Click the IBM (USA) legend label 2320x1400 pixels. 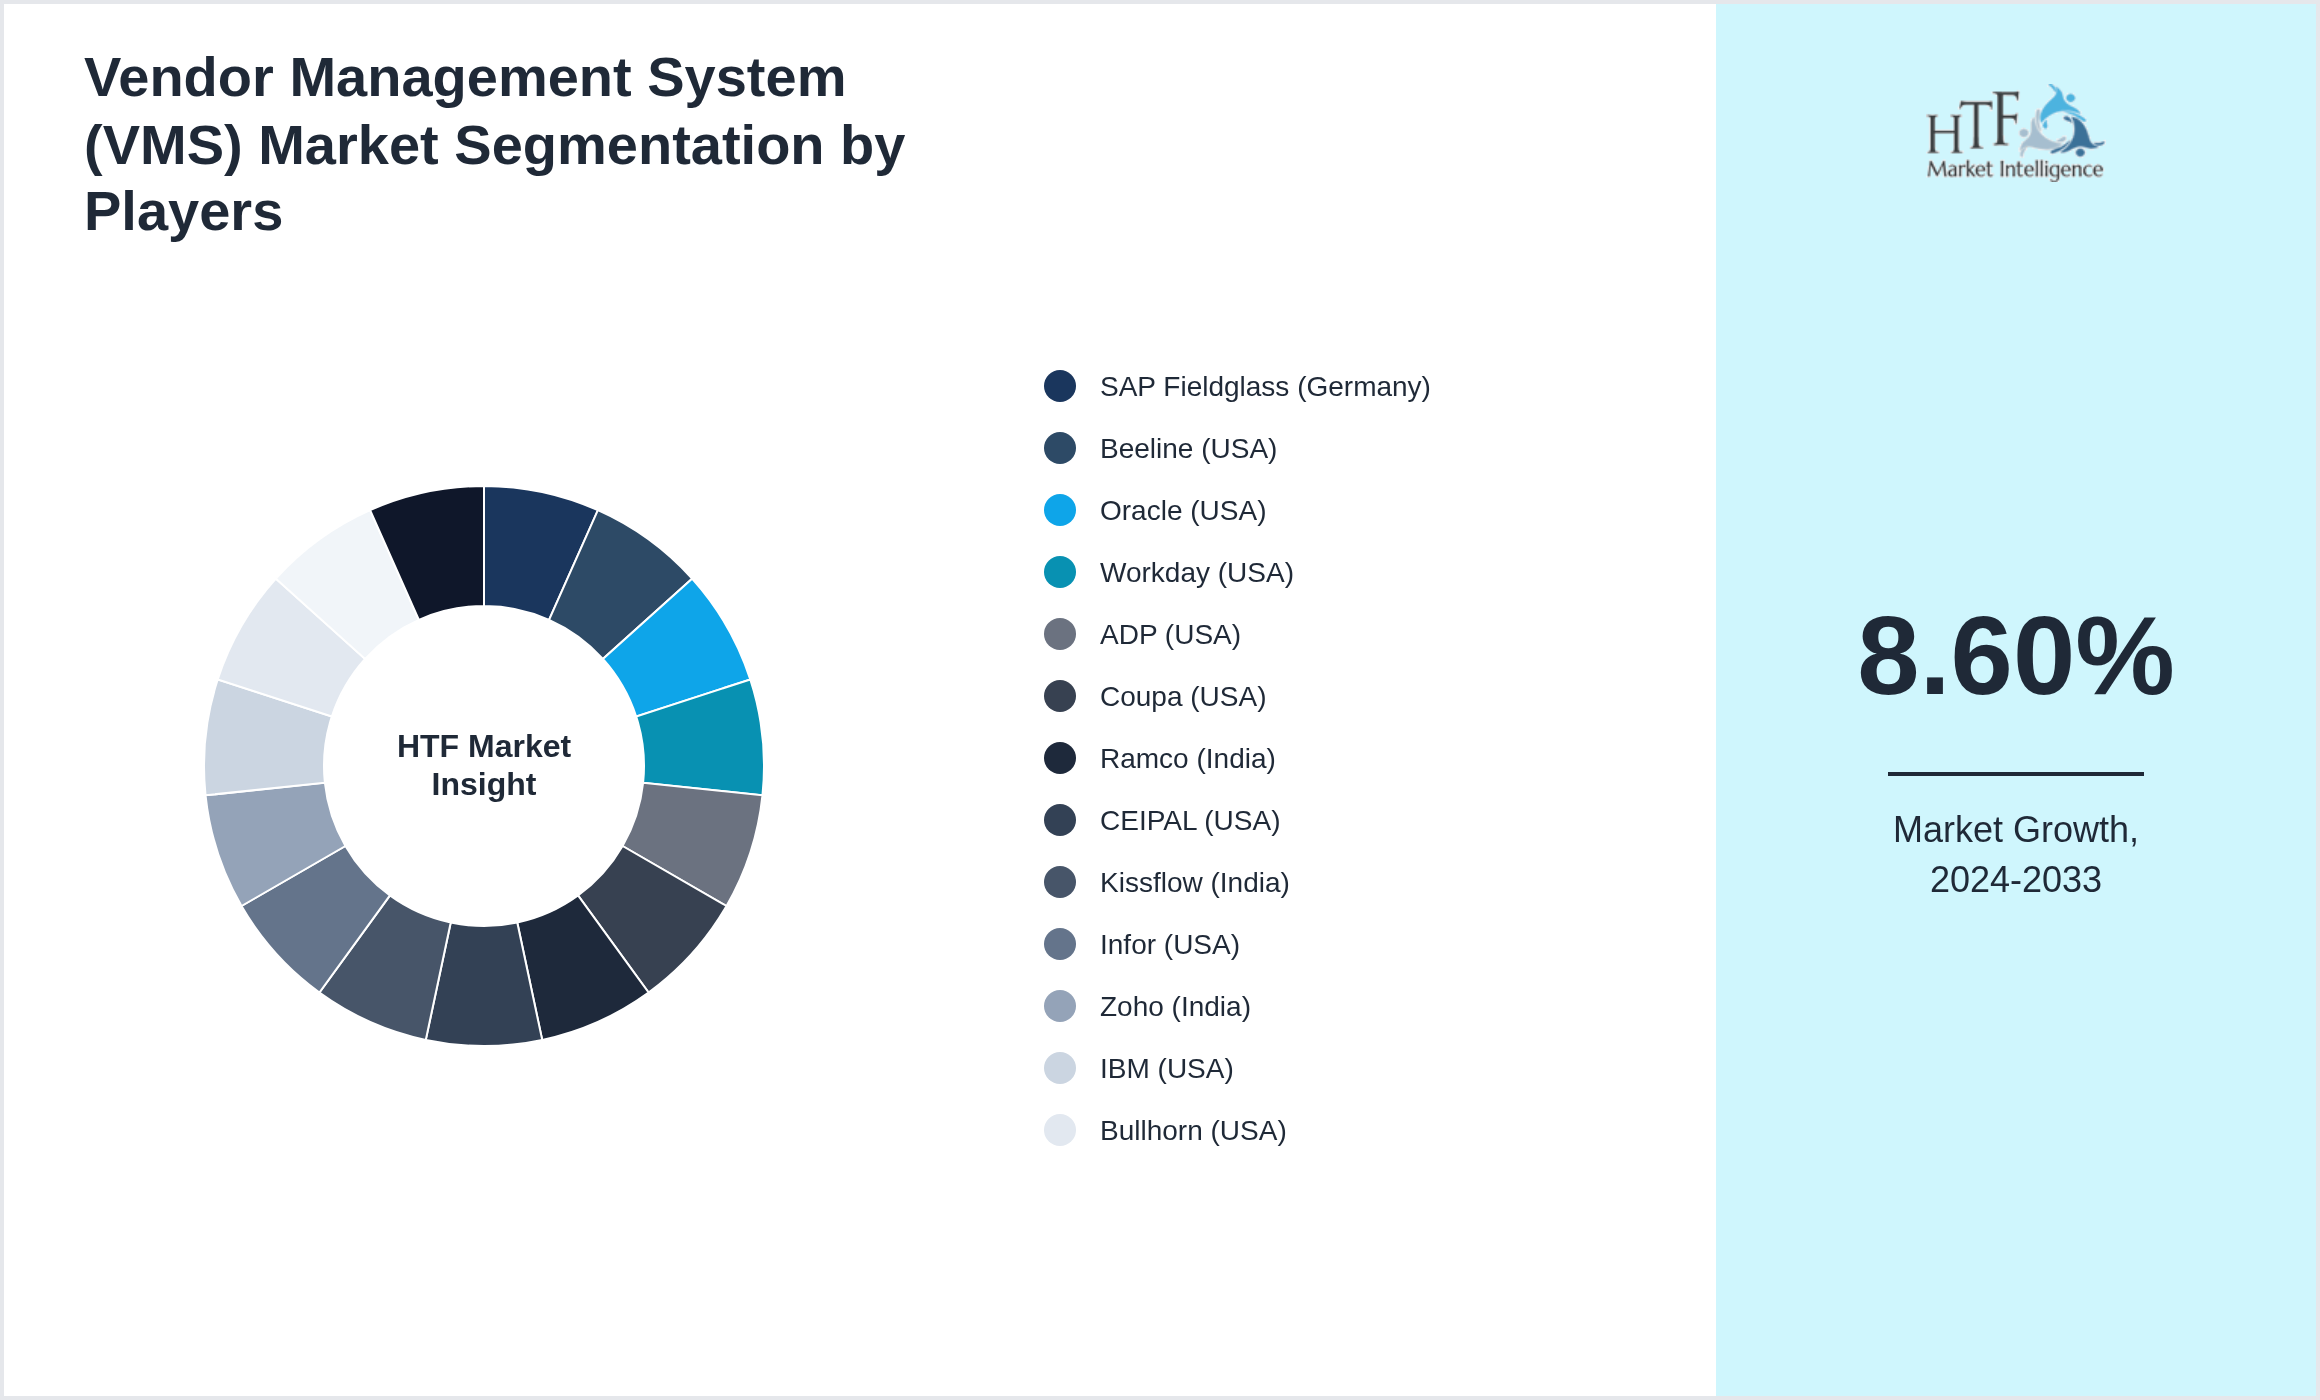point(1167,1069)
